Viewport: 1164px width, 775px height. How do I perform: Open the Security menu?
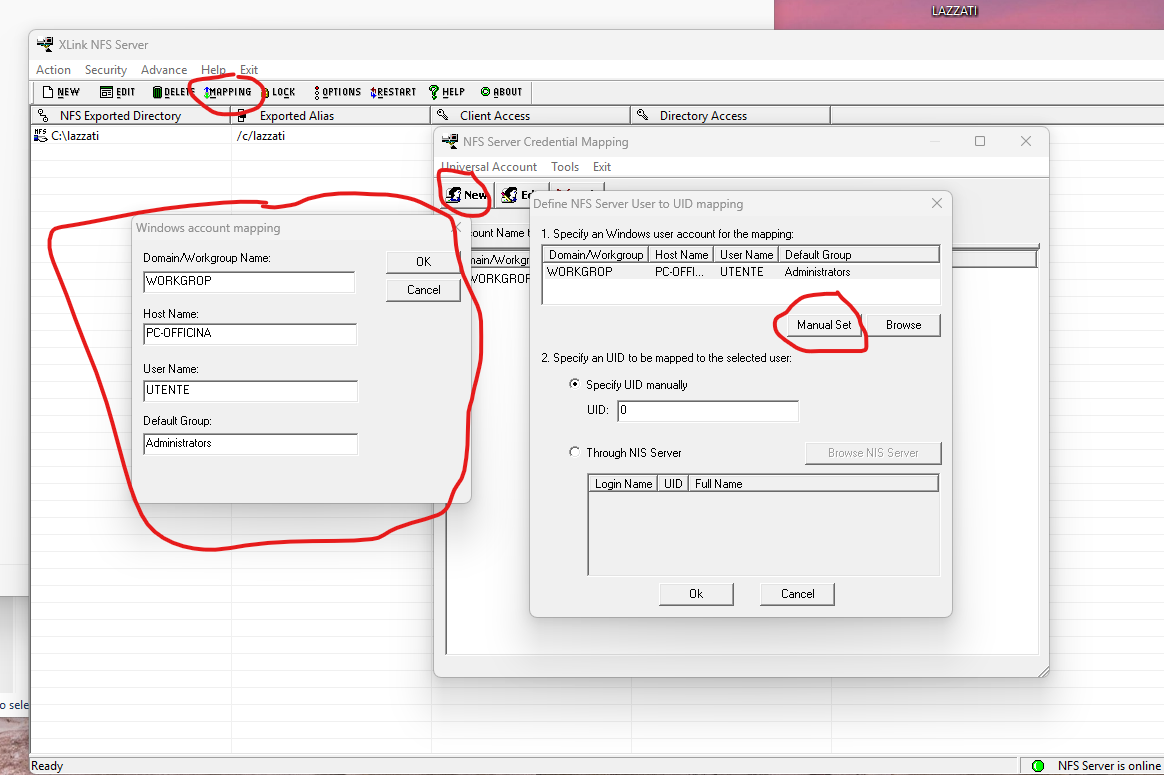pyautogui.click(x=105, y=70)
